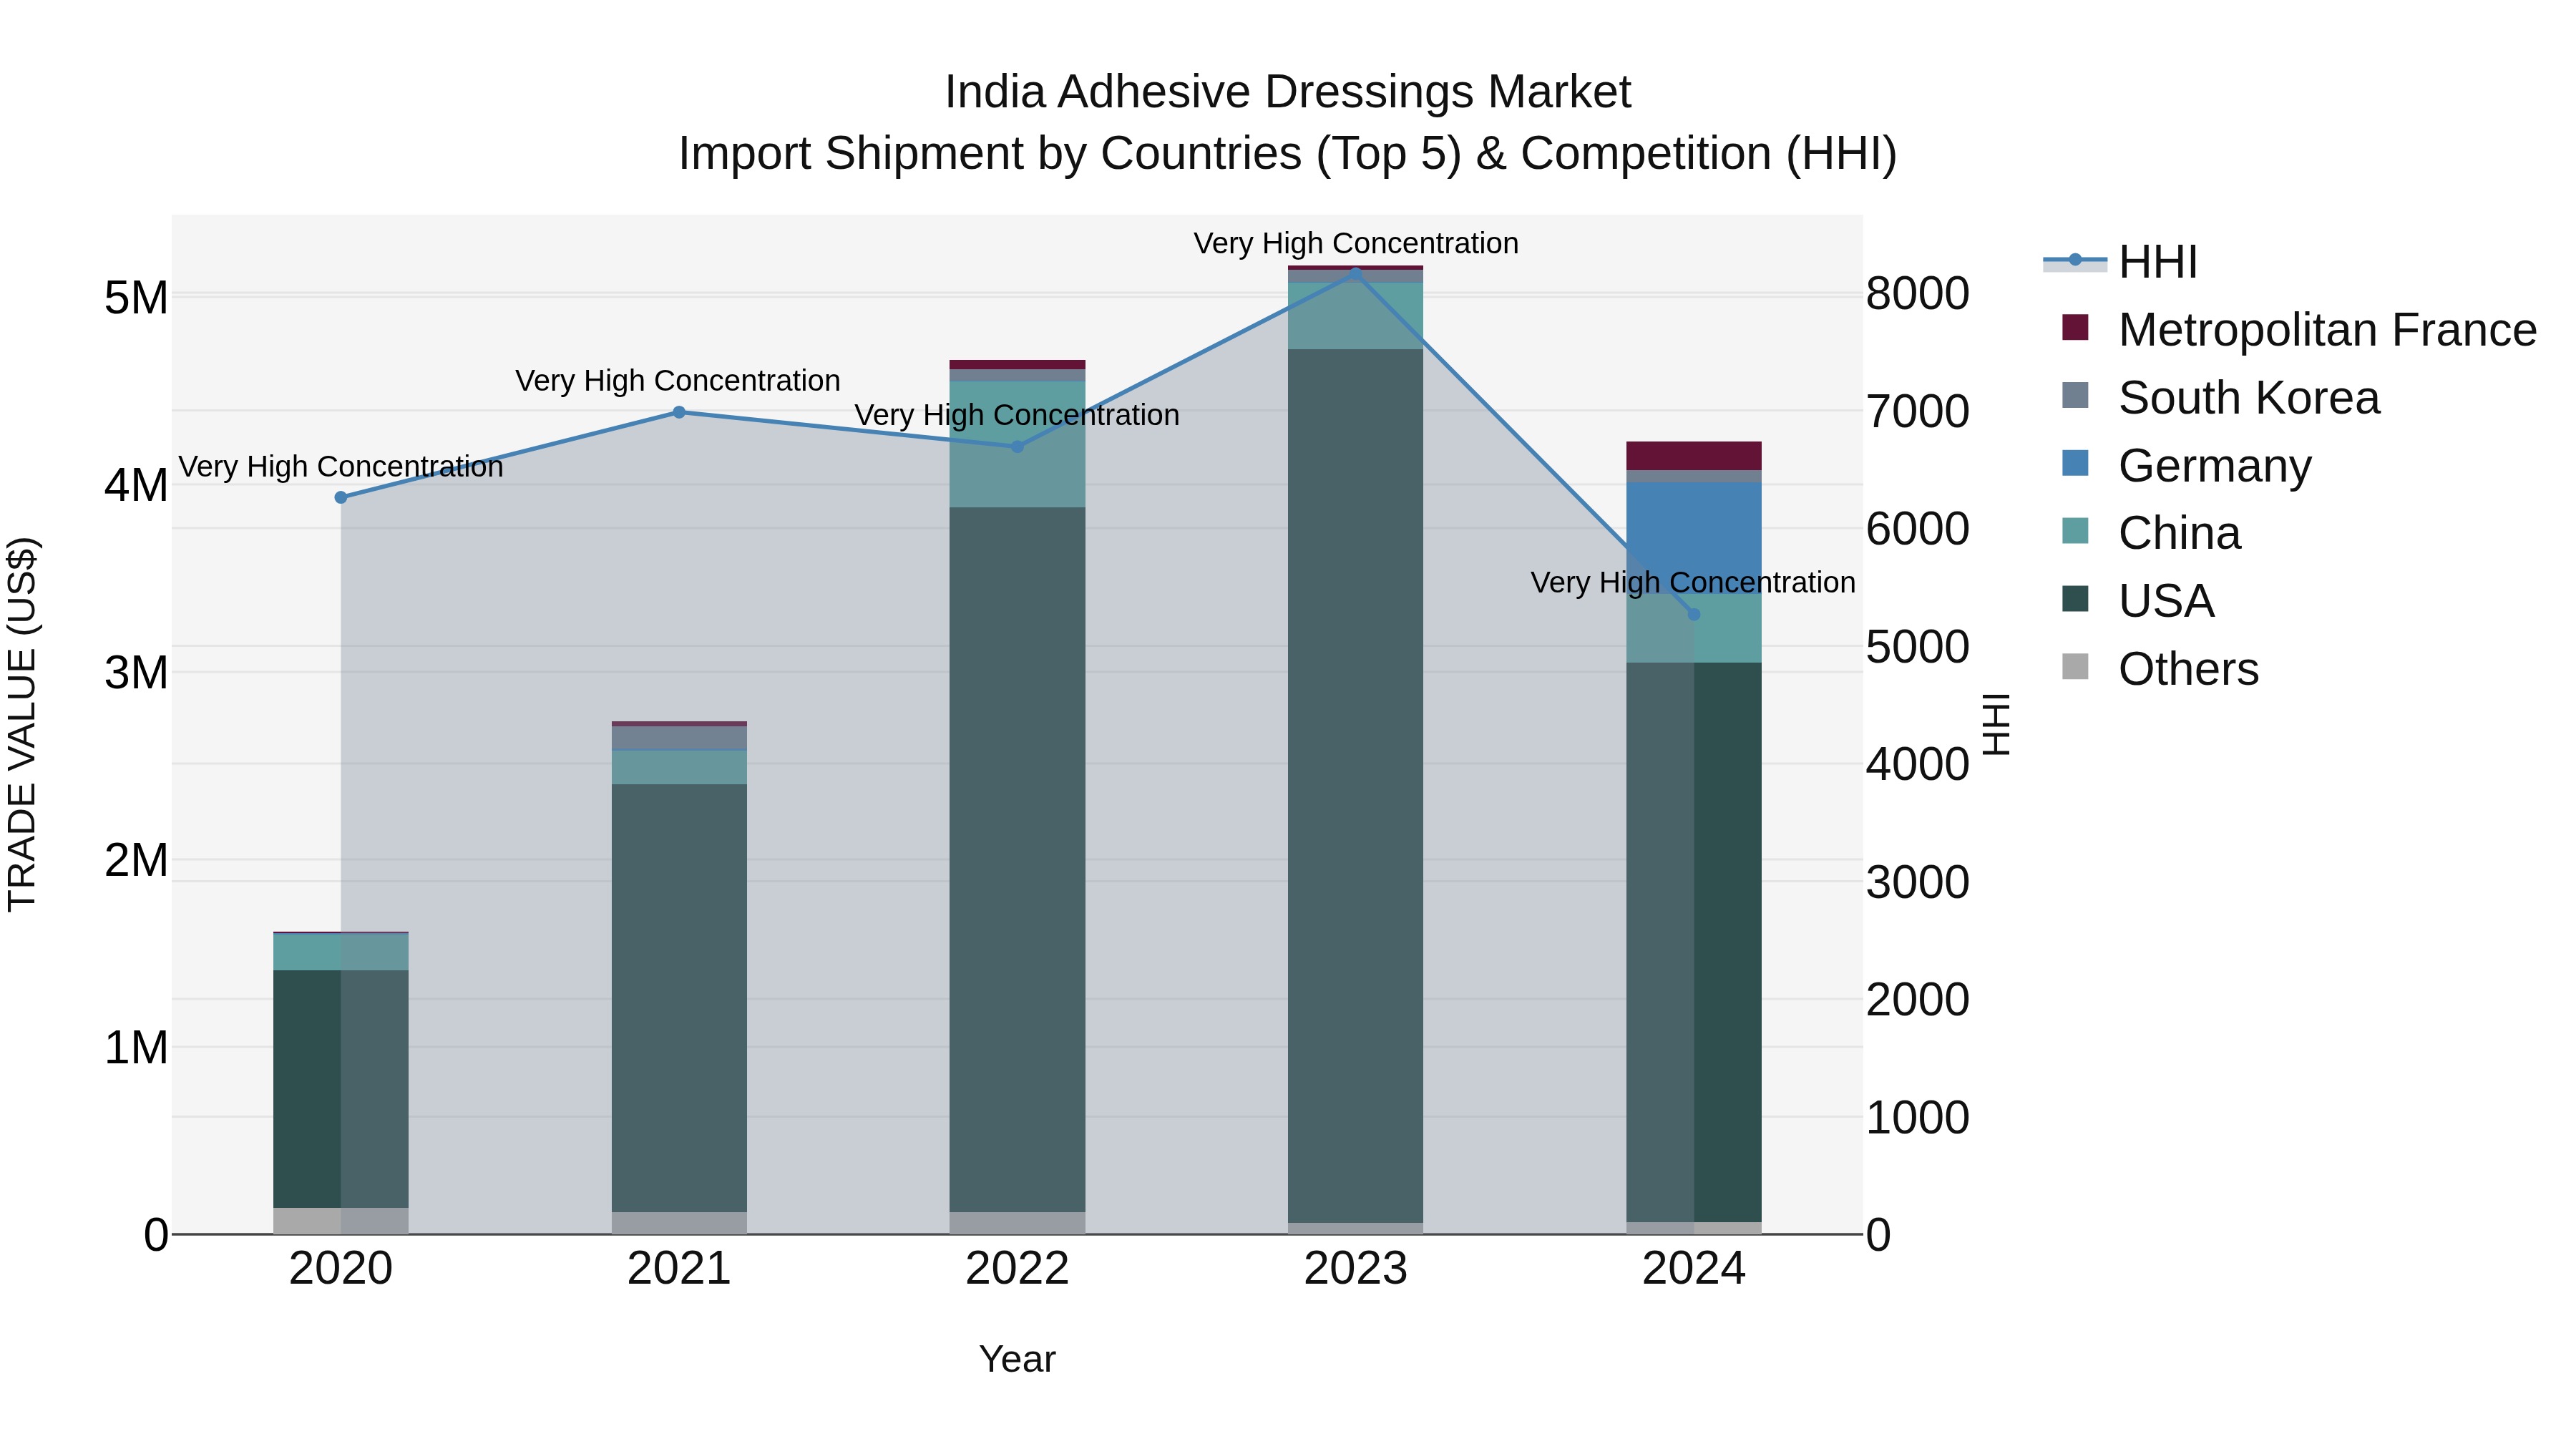Toggle China legend entry
The height and width of the screenshot is (1449, 2576).
[2151, 533]
